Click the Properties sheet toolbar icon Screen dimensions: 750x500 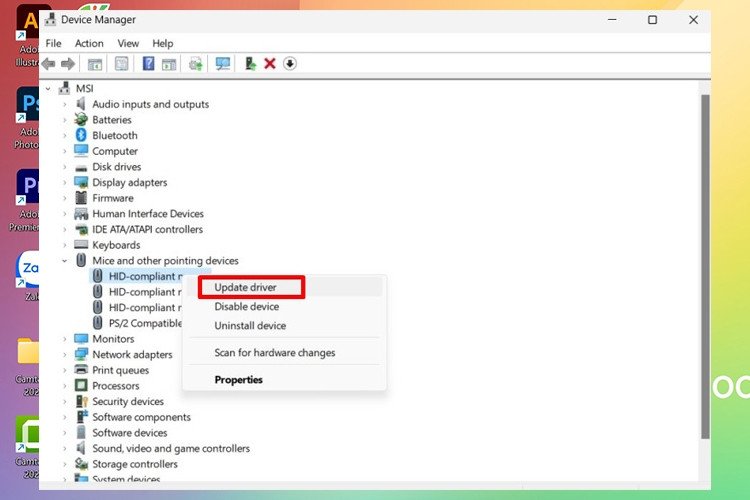coord(121,64)
